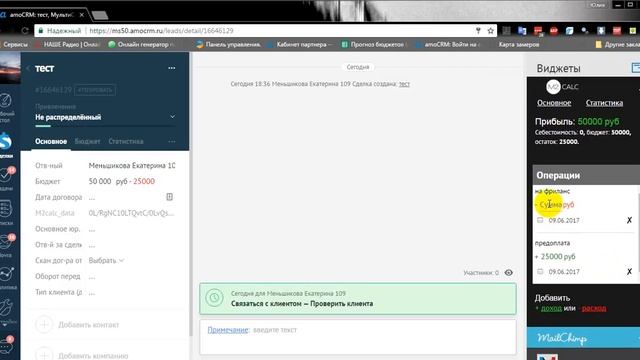Click the Примечание link in note field

pos(228,330)
